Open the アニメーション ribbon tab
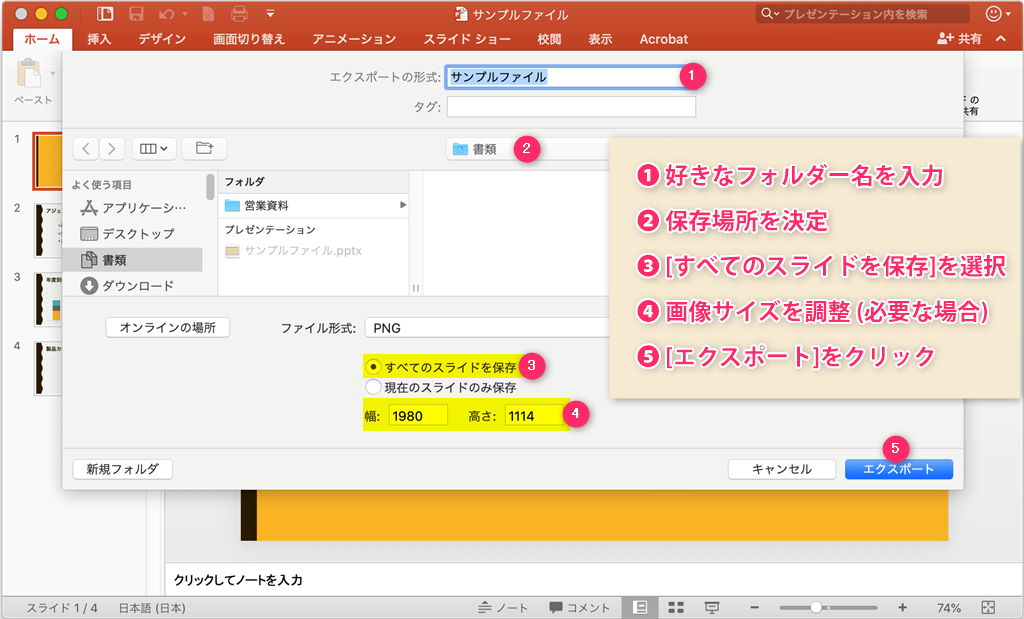The image size is (1024, 619). pos(352,39)
